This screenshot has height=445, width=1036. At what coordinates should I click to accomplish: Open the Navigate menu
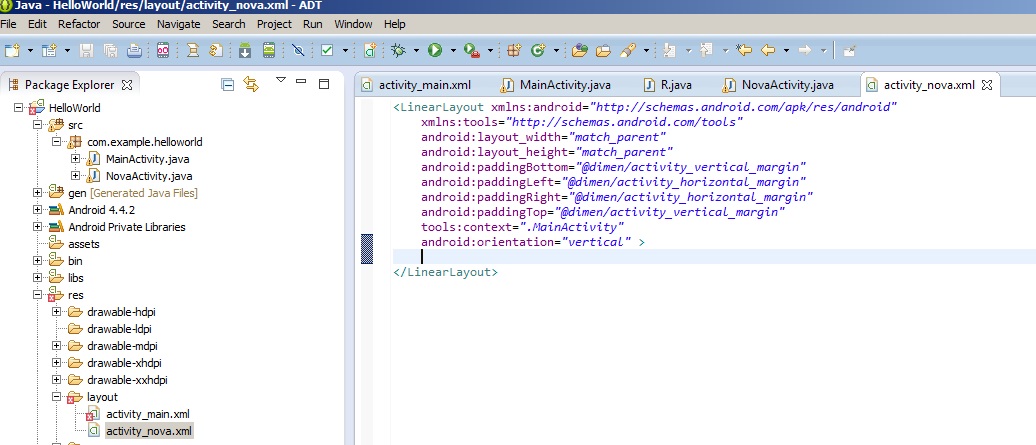(x=178, y=24)
